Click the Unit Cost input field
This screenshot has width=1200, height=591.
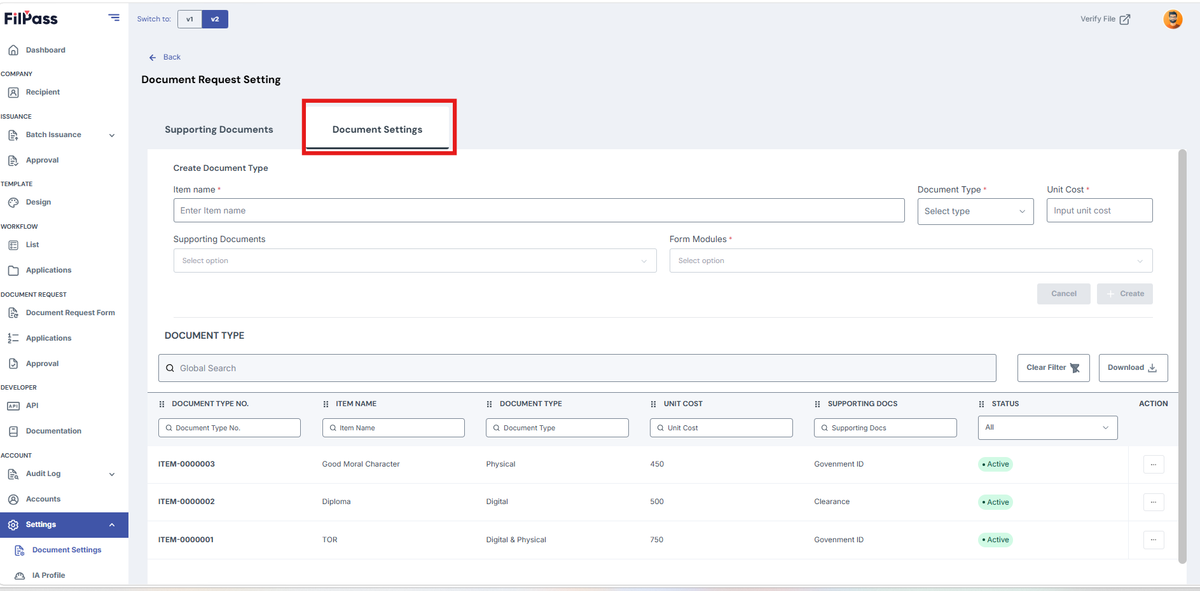click(x=1100, y=210)
